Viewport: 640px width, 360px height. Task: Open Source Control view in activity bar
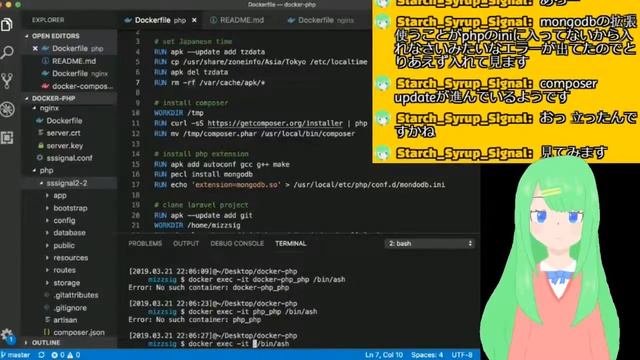click(x=7, y=81)
